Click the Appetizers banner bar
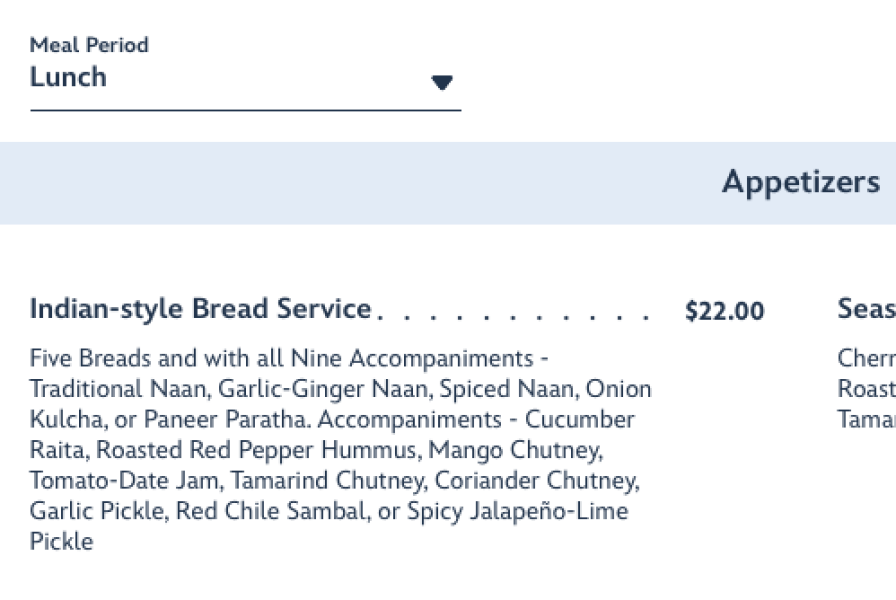The height and width of the screenshot is (600, 896). (x=448, y=182)
